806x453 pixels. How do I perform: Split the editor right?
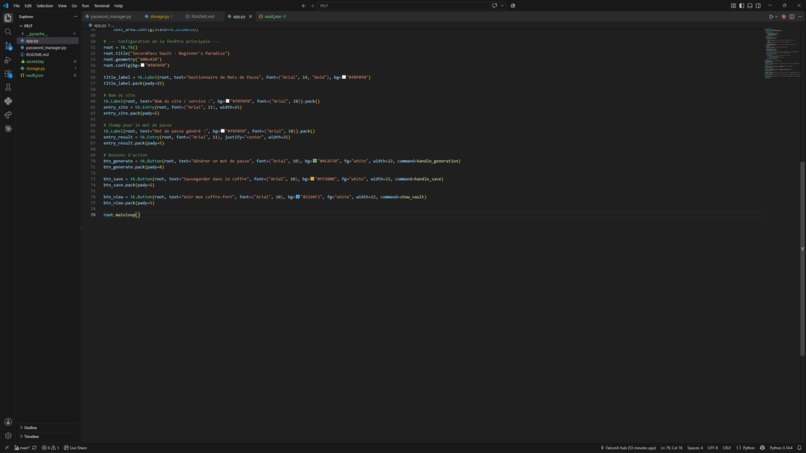pyautogui.click(x=792, y=16)
